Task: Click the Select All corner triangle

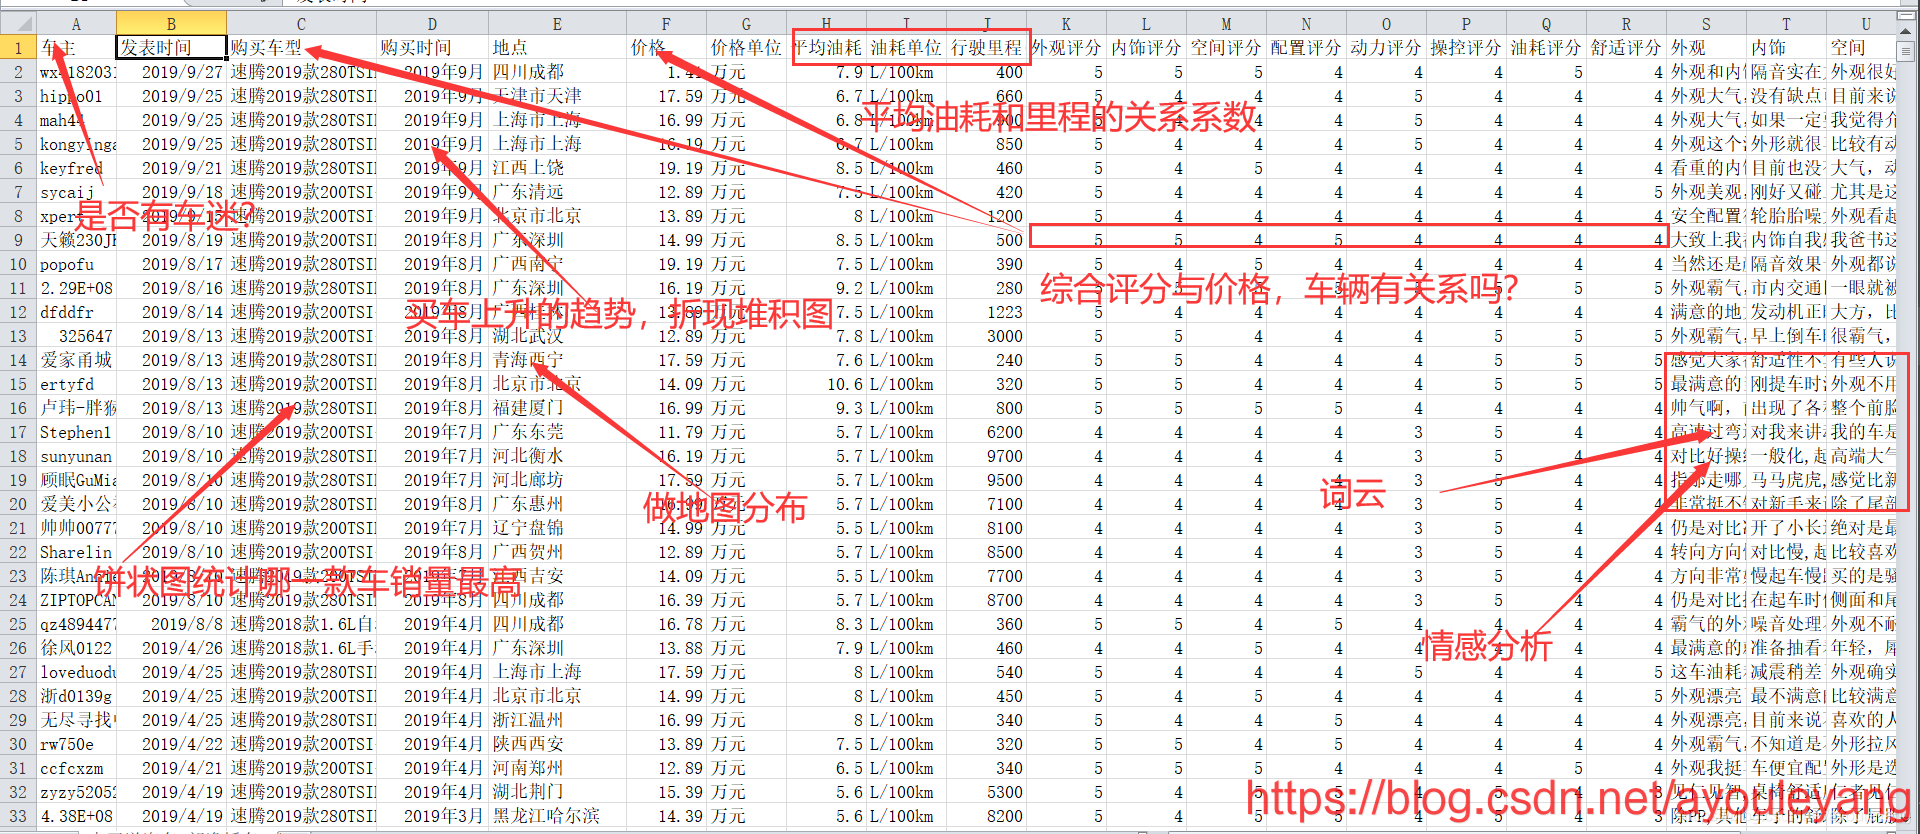Action: [18, 23]
